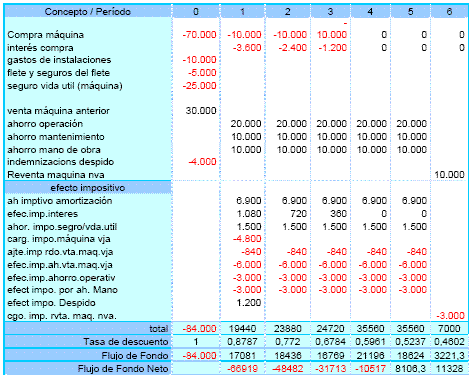Image resolution: width=472 pixels, height=377 pixels.
Task: Click the efecto impositivo section header
Action: (88, 188)
